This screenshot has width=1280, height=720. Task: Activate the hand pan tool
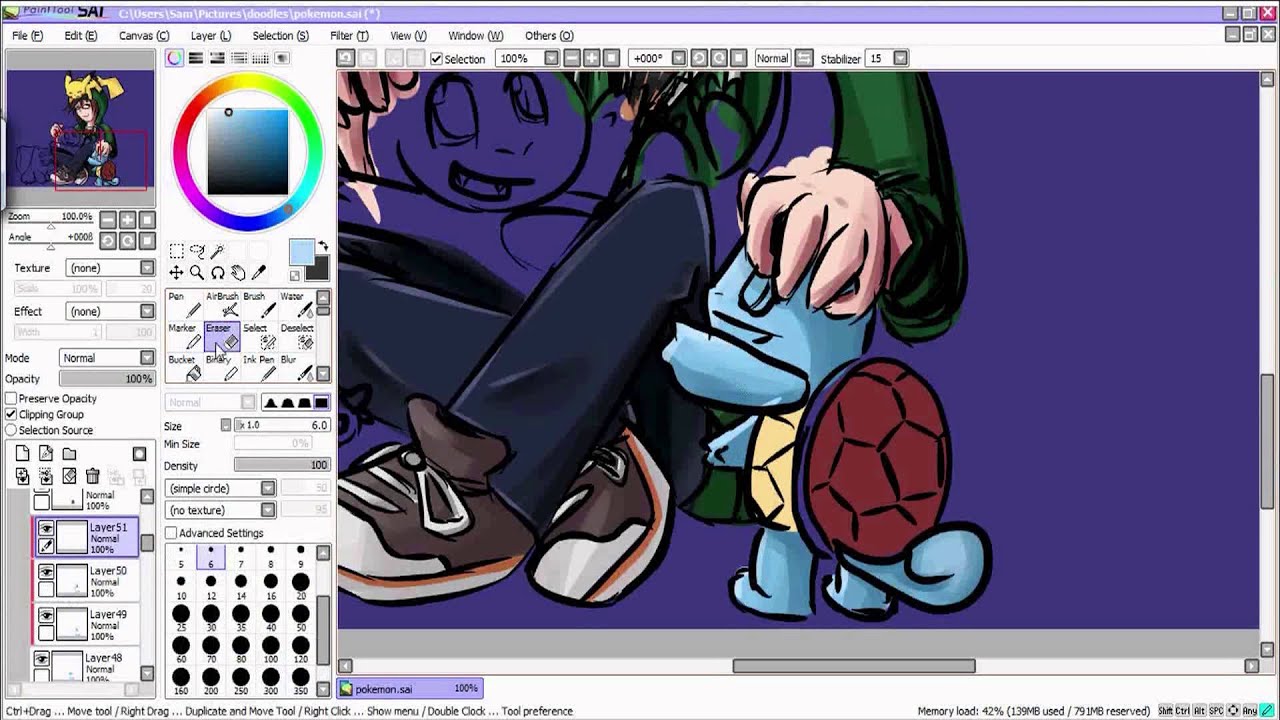tap(238, 272)
